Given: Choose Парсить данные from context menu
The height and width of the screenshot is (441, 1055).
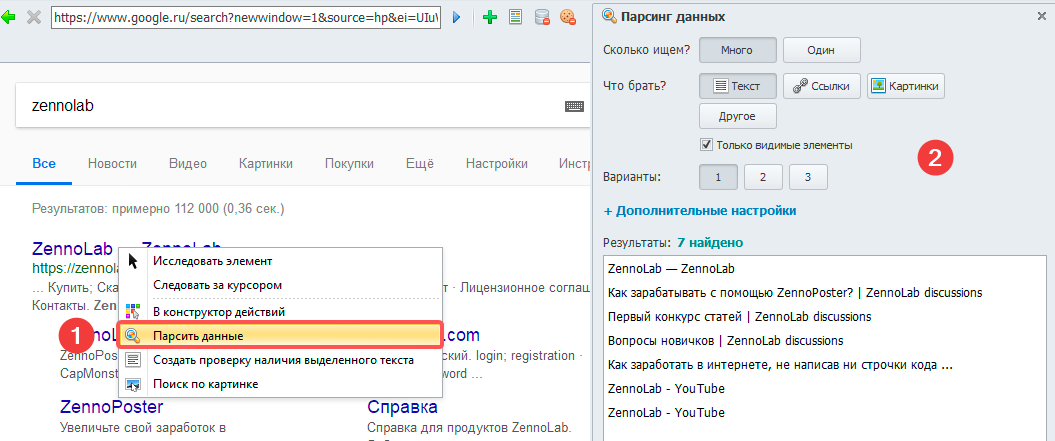Looking at the screenshot, I should point(280,335).
